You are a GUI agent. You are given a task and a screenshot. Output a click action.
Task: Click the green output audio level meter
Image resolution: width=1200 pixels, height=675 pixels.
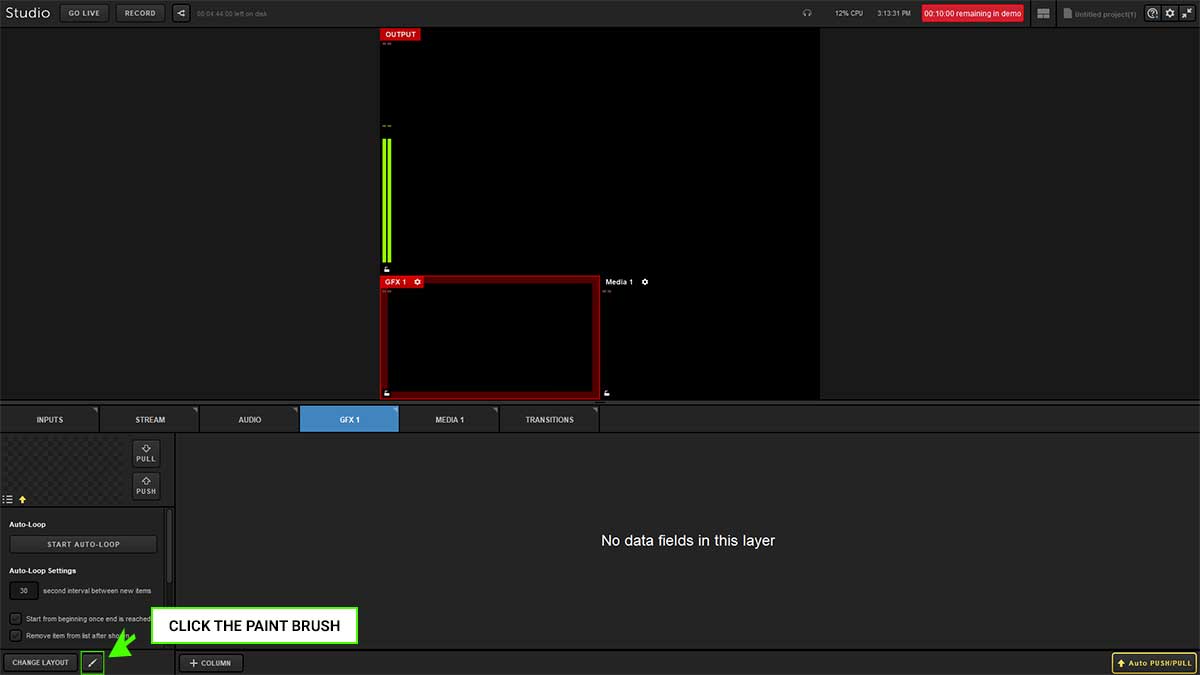(387, 200)
